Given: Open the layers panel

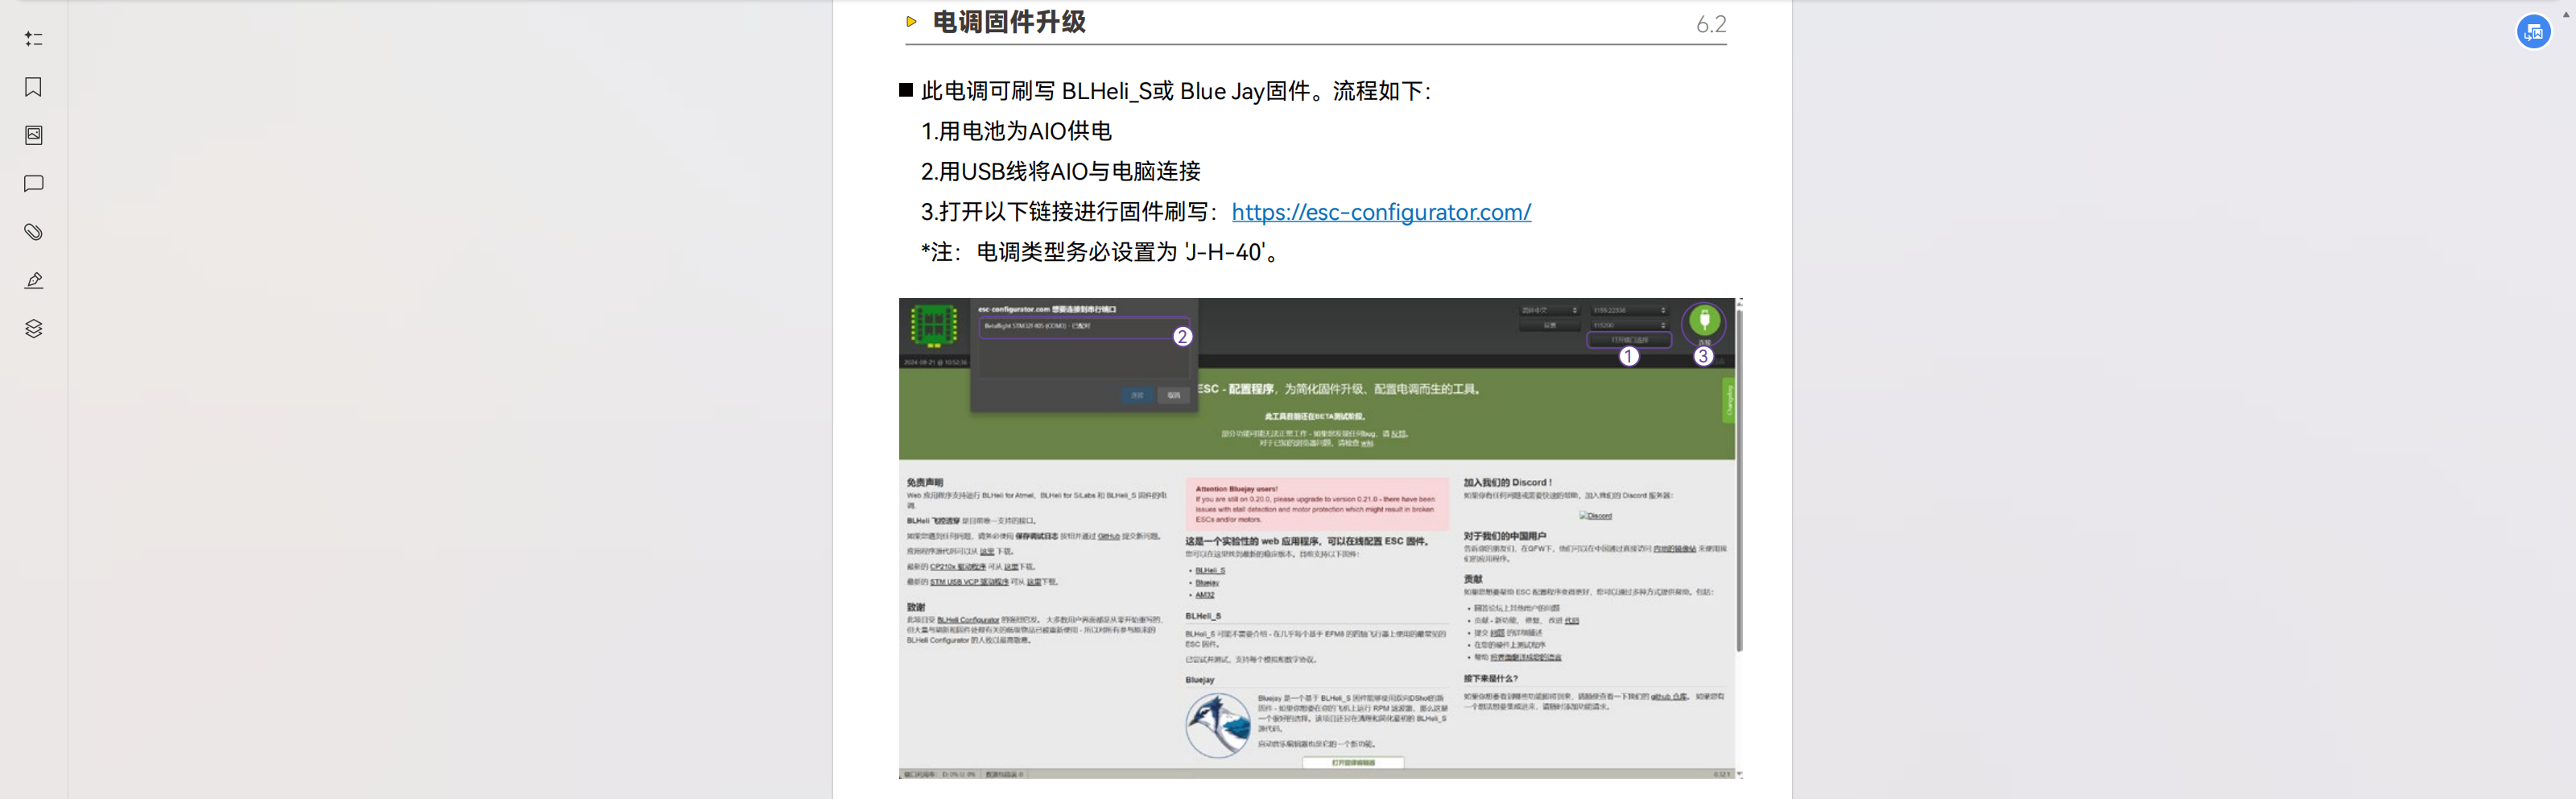Looking at the screenshot, I should pos(33,329).
